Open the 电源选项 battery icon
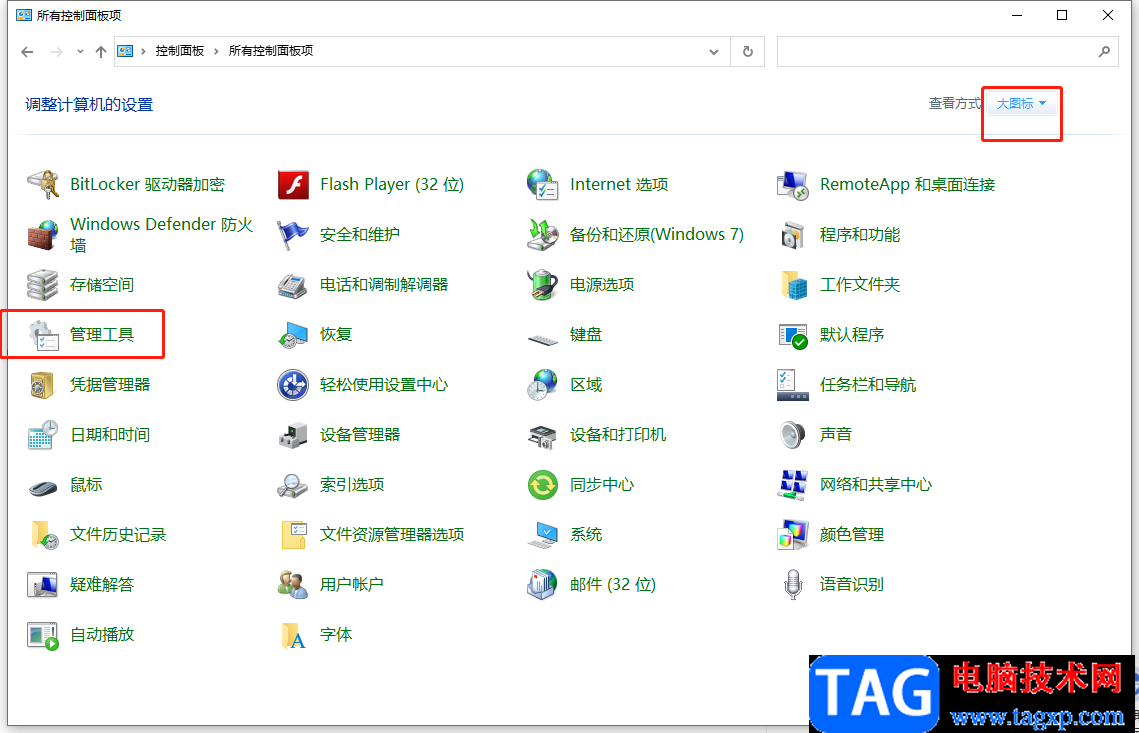This screenshot has height=733, width=1139. coord(543,285)
